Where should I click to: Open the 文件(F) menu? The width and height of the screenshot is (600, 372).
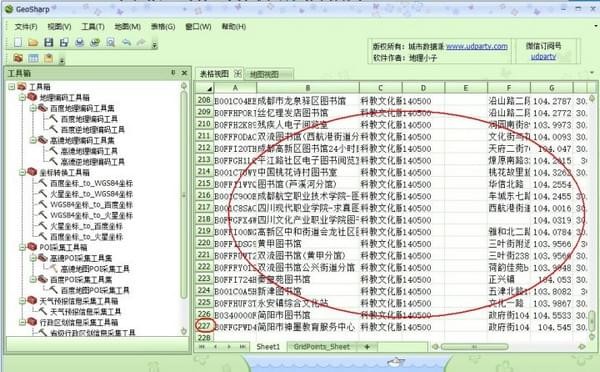(26, 27)
